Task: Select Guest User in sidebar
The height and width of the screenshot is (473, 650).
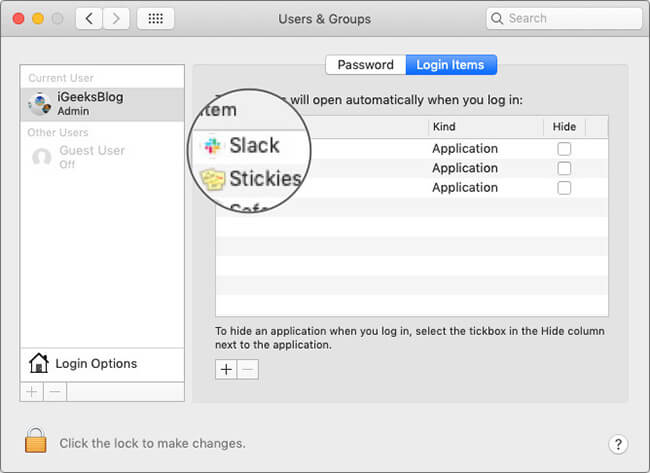Action: click(102, 157)
